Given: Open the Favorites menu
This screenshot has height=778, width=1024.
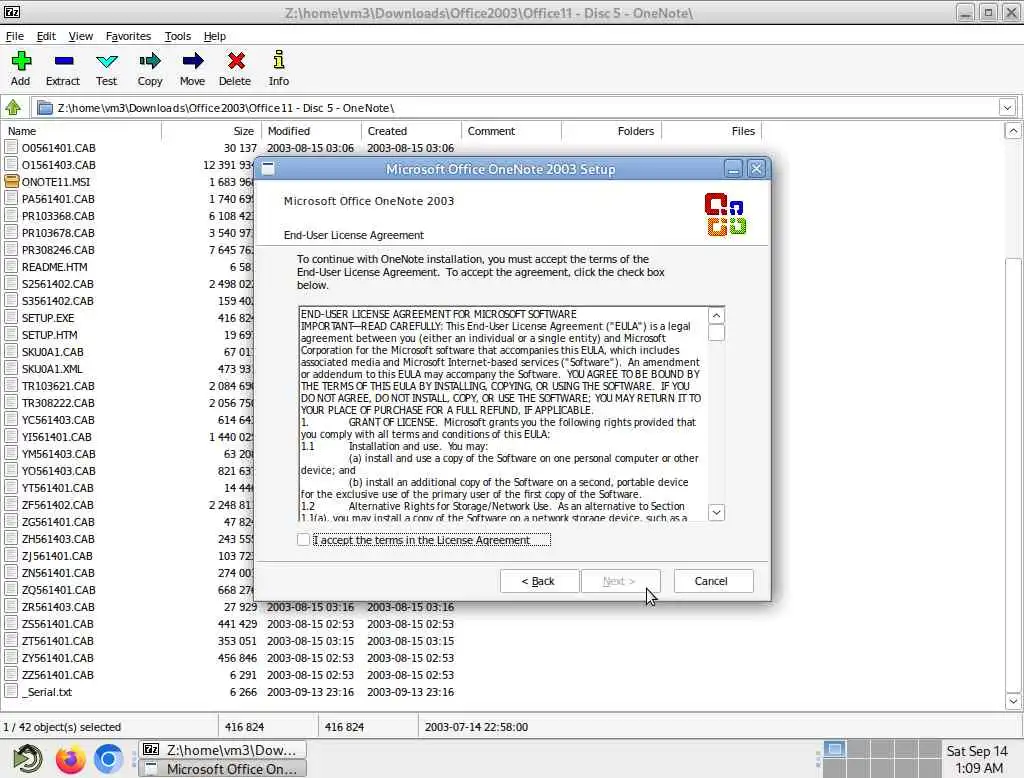Looking at the screenshot, I should pyautogui.click(x=128, y=36).
